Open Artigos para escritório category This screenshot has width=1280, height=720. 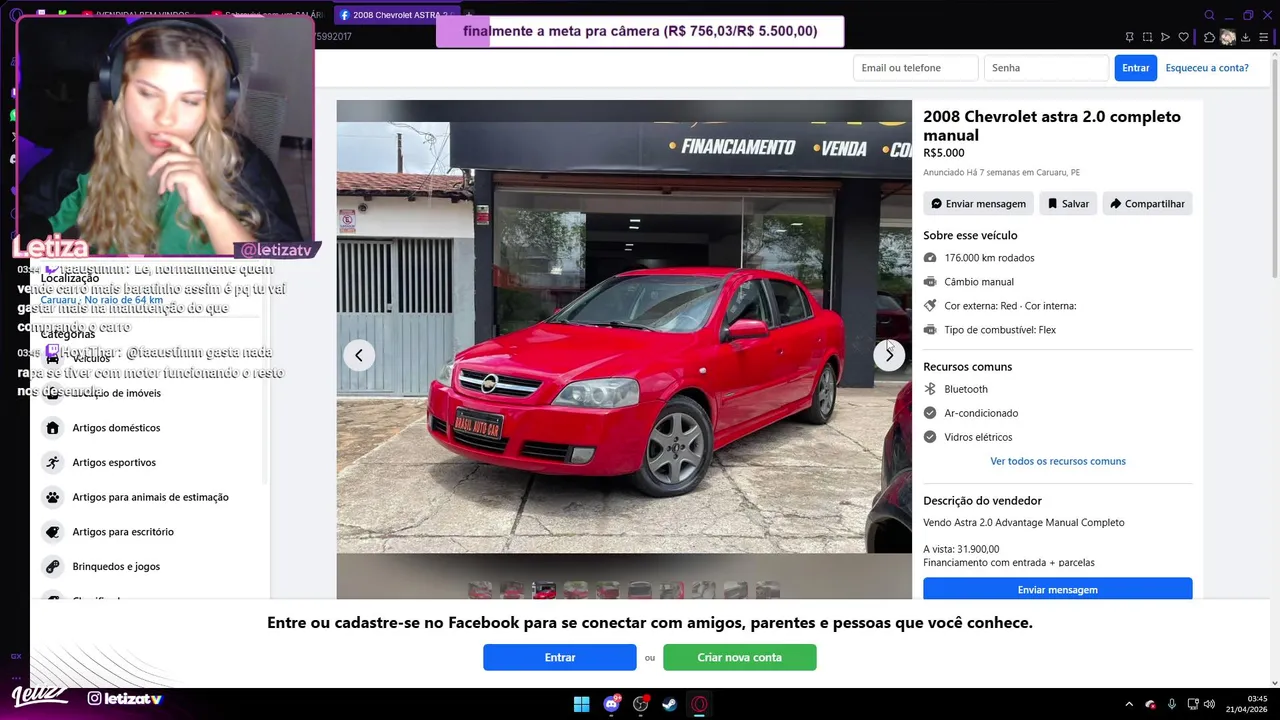click(x=150, y=532)
